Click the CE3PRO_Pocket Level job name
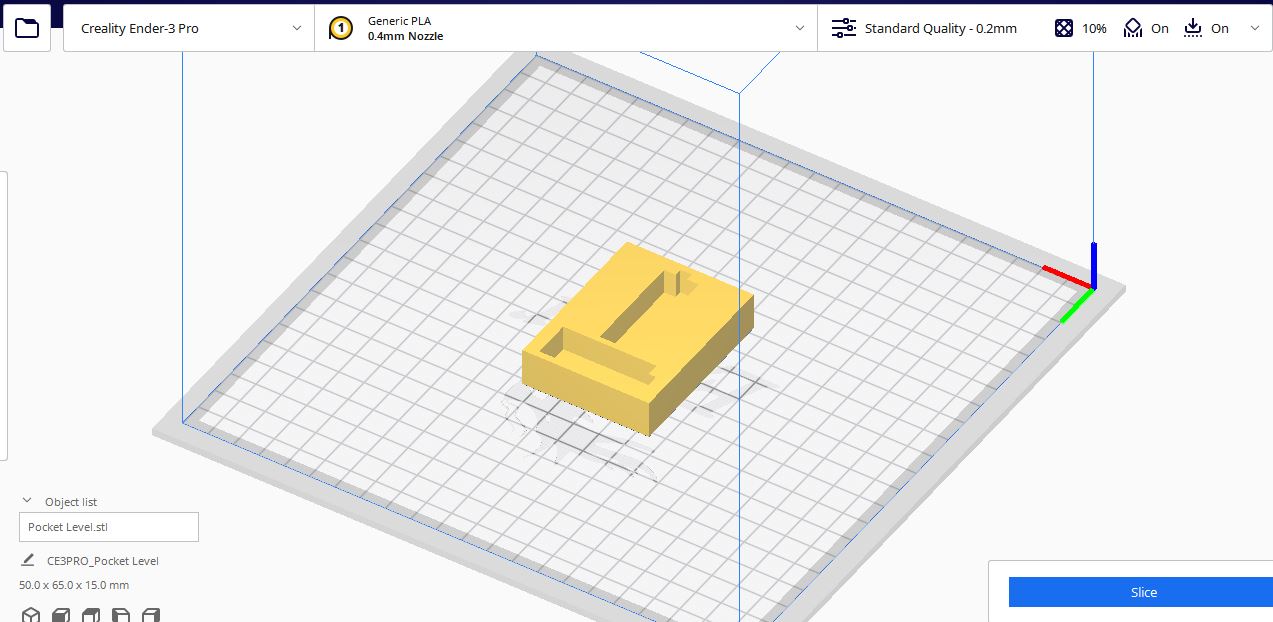1273x622 pixels. point(103,561)
